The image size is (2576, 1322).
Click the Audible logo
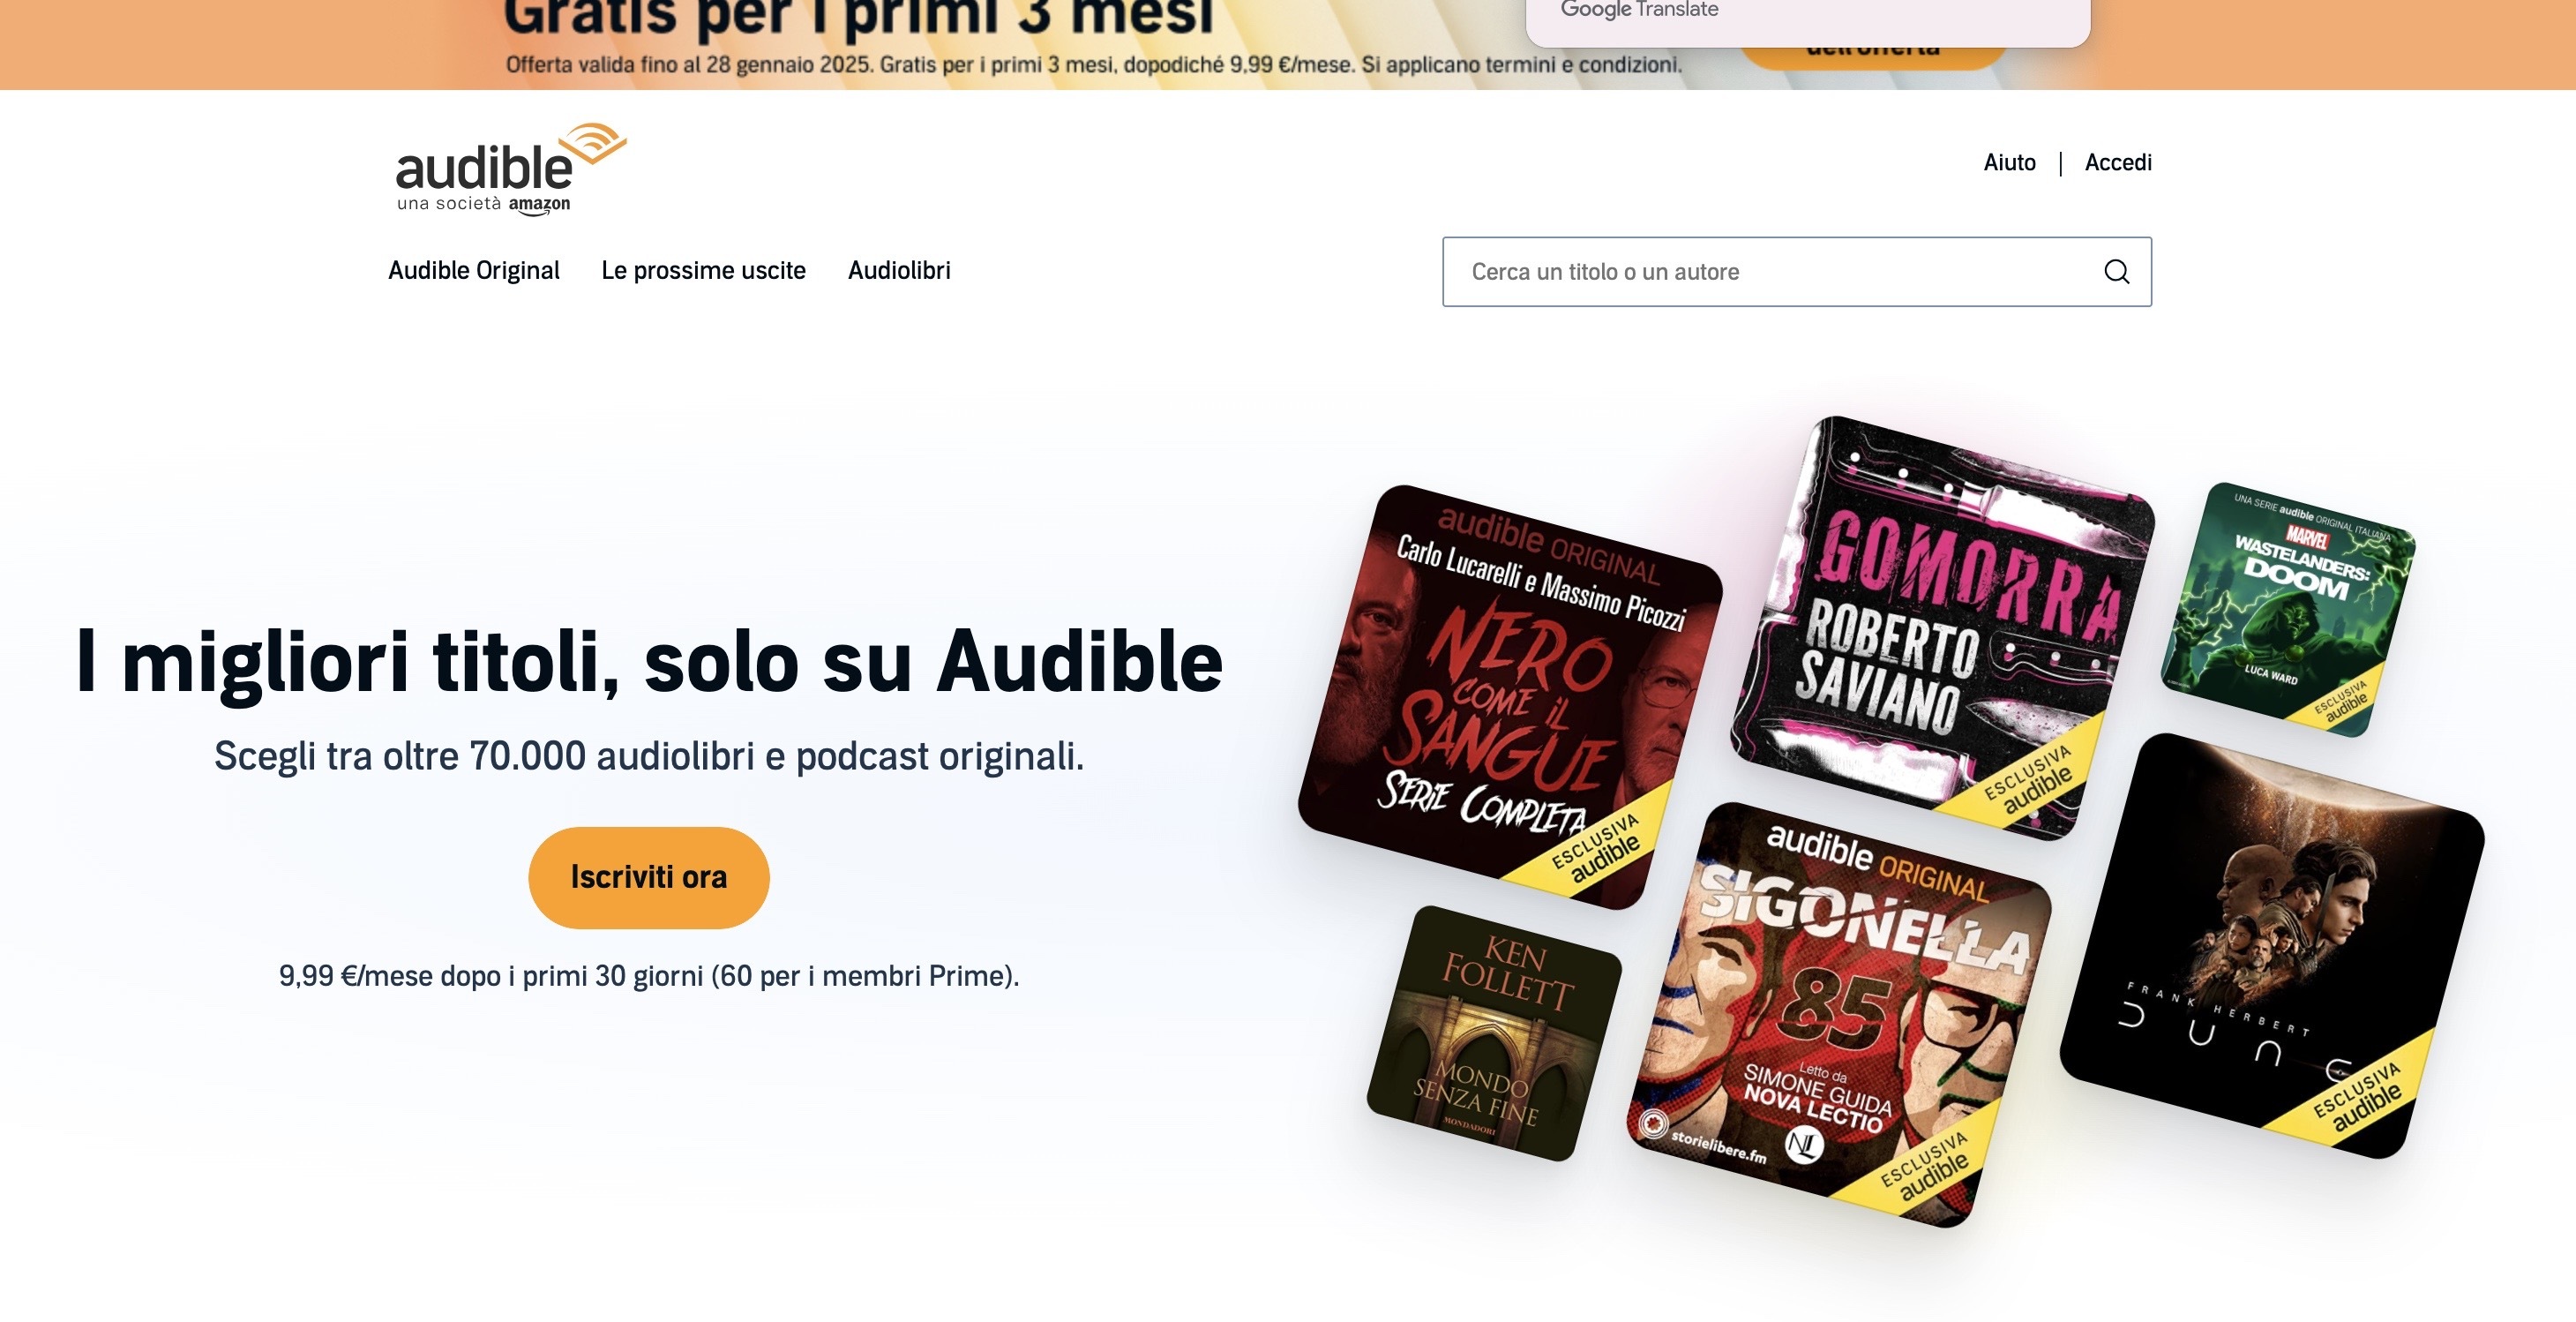click(511, 168)
